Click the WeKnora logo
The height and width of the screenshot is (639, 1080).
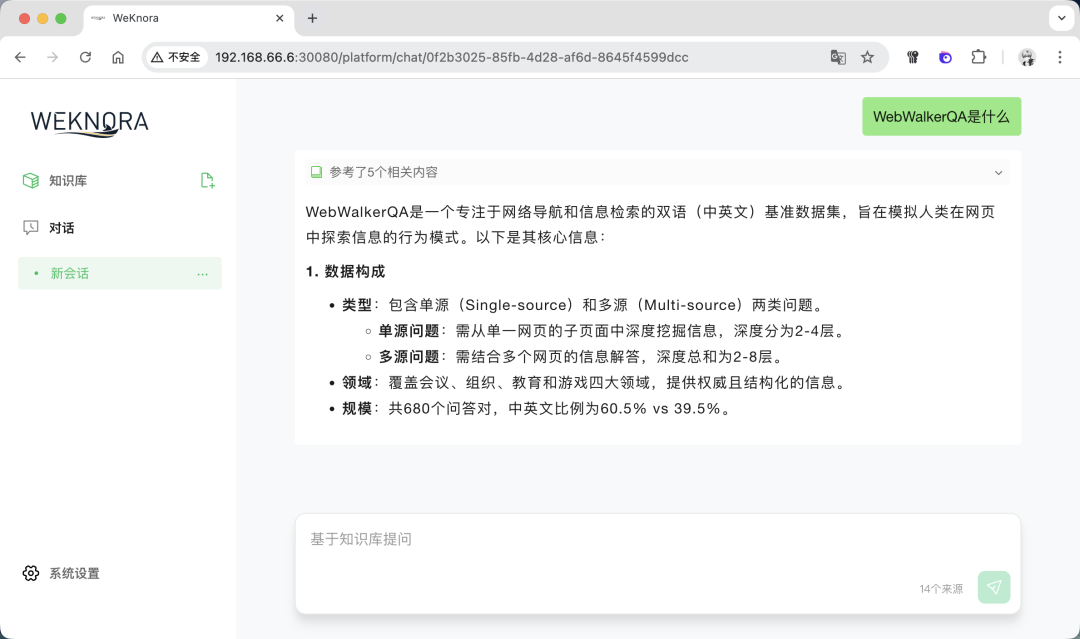[x=90, y=123]
